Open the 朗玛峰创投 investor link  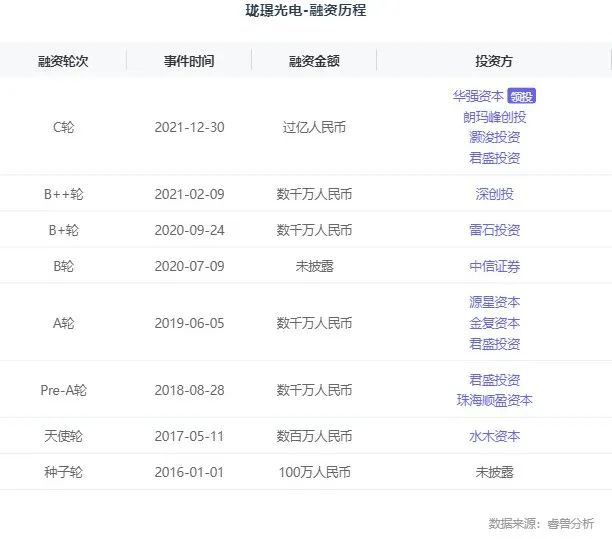point(494,116)
